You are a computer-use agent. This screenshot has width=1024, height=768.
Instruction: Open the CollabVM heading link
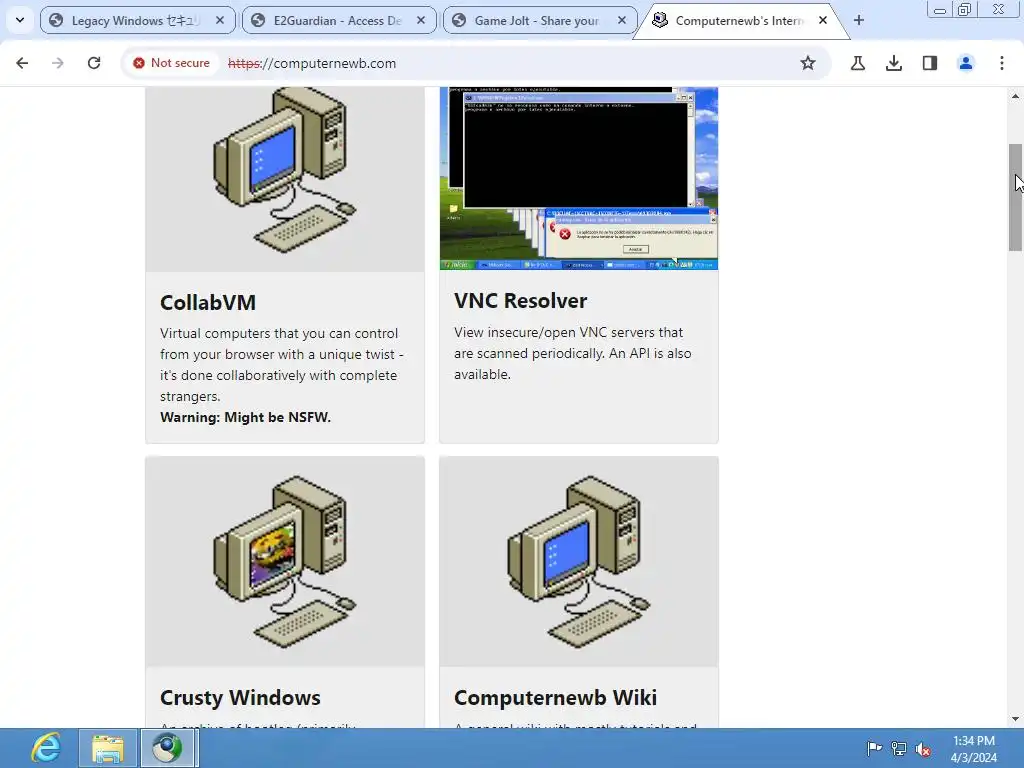208,302
